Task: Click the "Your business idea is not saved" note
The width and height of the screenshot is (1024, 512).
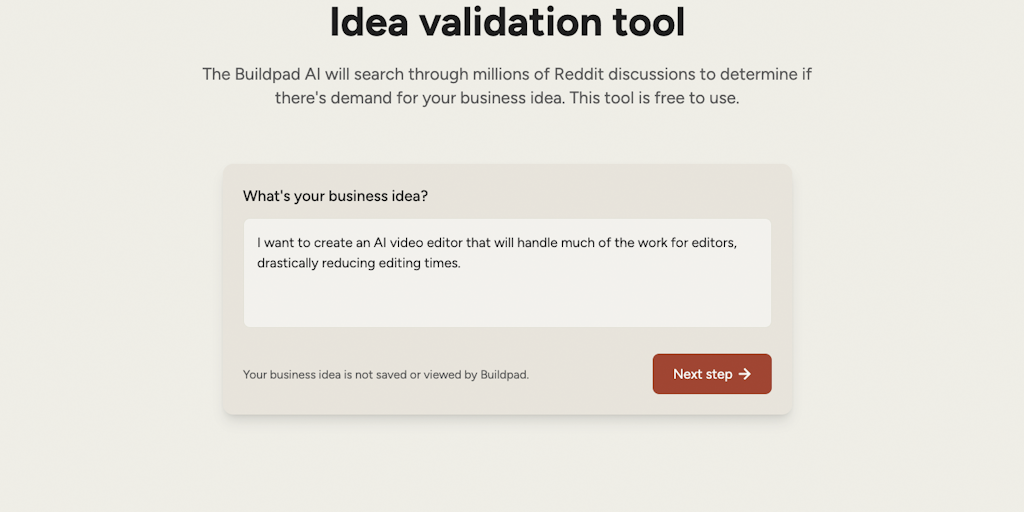Action: pyautogui.click(x=386, y=375)
